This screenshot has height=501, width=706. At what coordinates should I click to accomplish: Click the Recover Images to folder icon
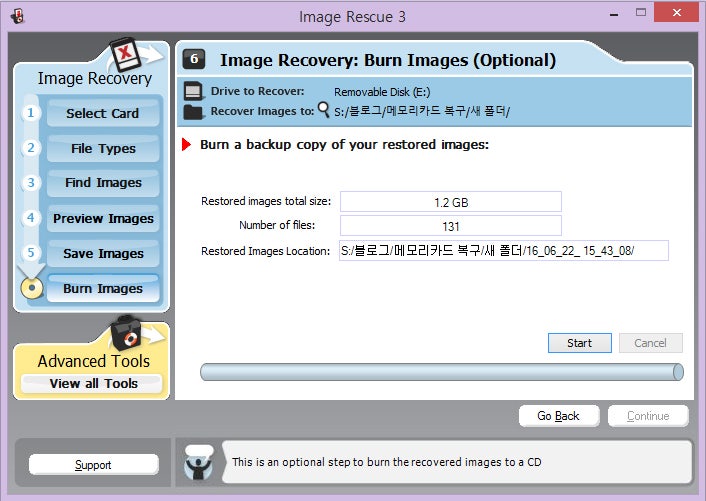pos(193,112)
